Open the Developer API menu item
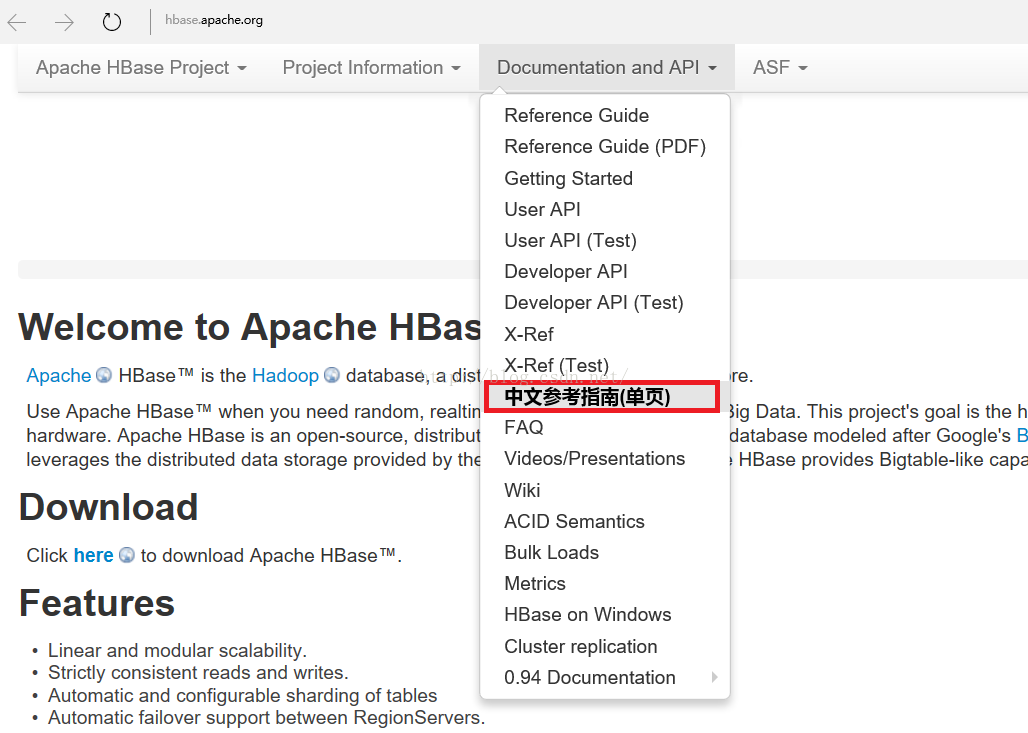1028x733 pixels. [566, 271]
